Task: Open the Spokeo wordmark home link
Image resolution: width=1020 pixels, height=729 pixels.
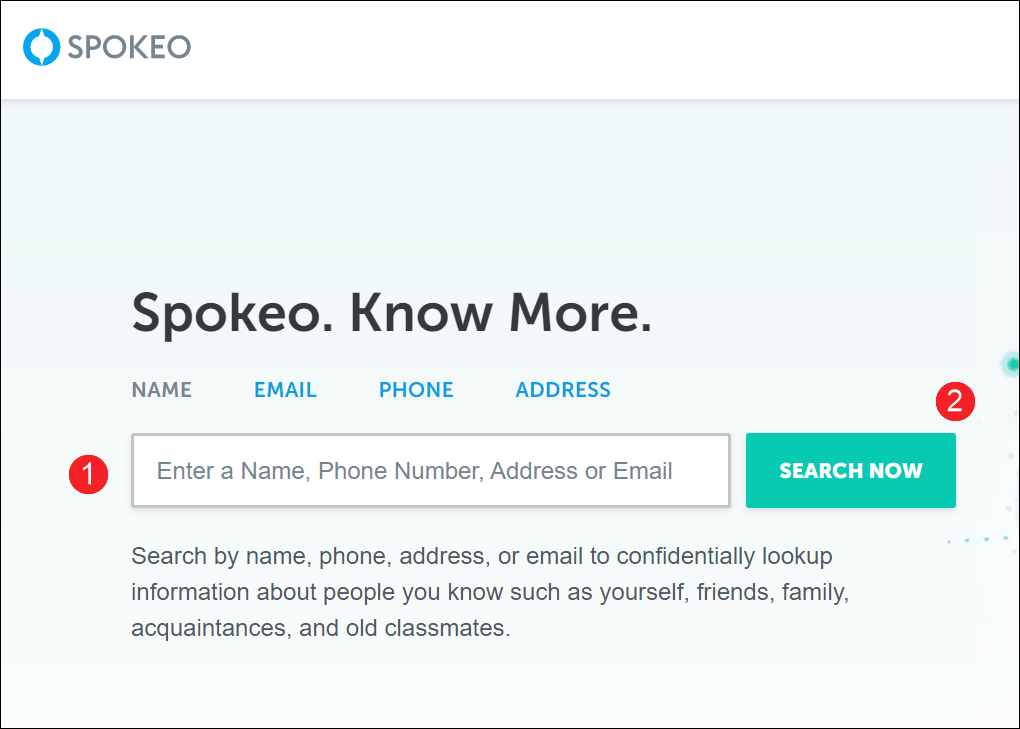Action: tap(129, 47)
